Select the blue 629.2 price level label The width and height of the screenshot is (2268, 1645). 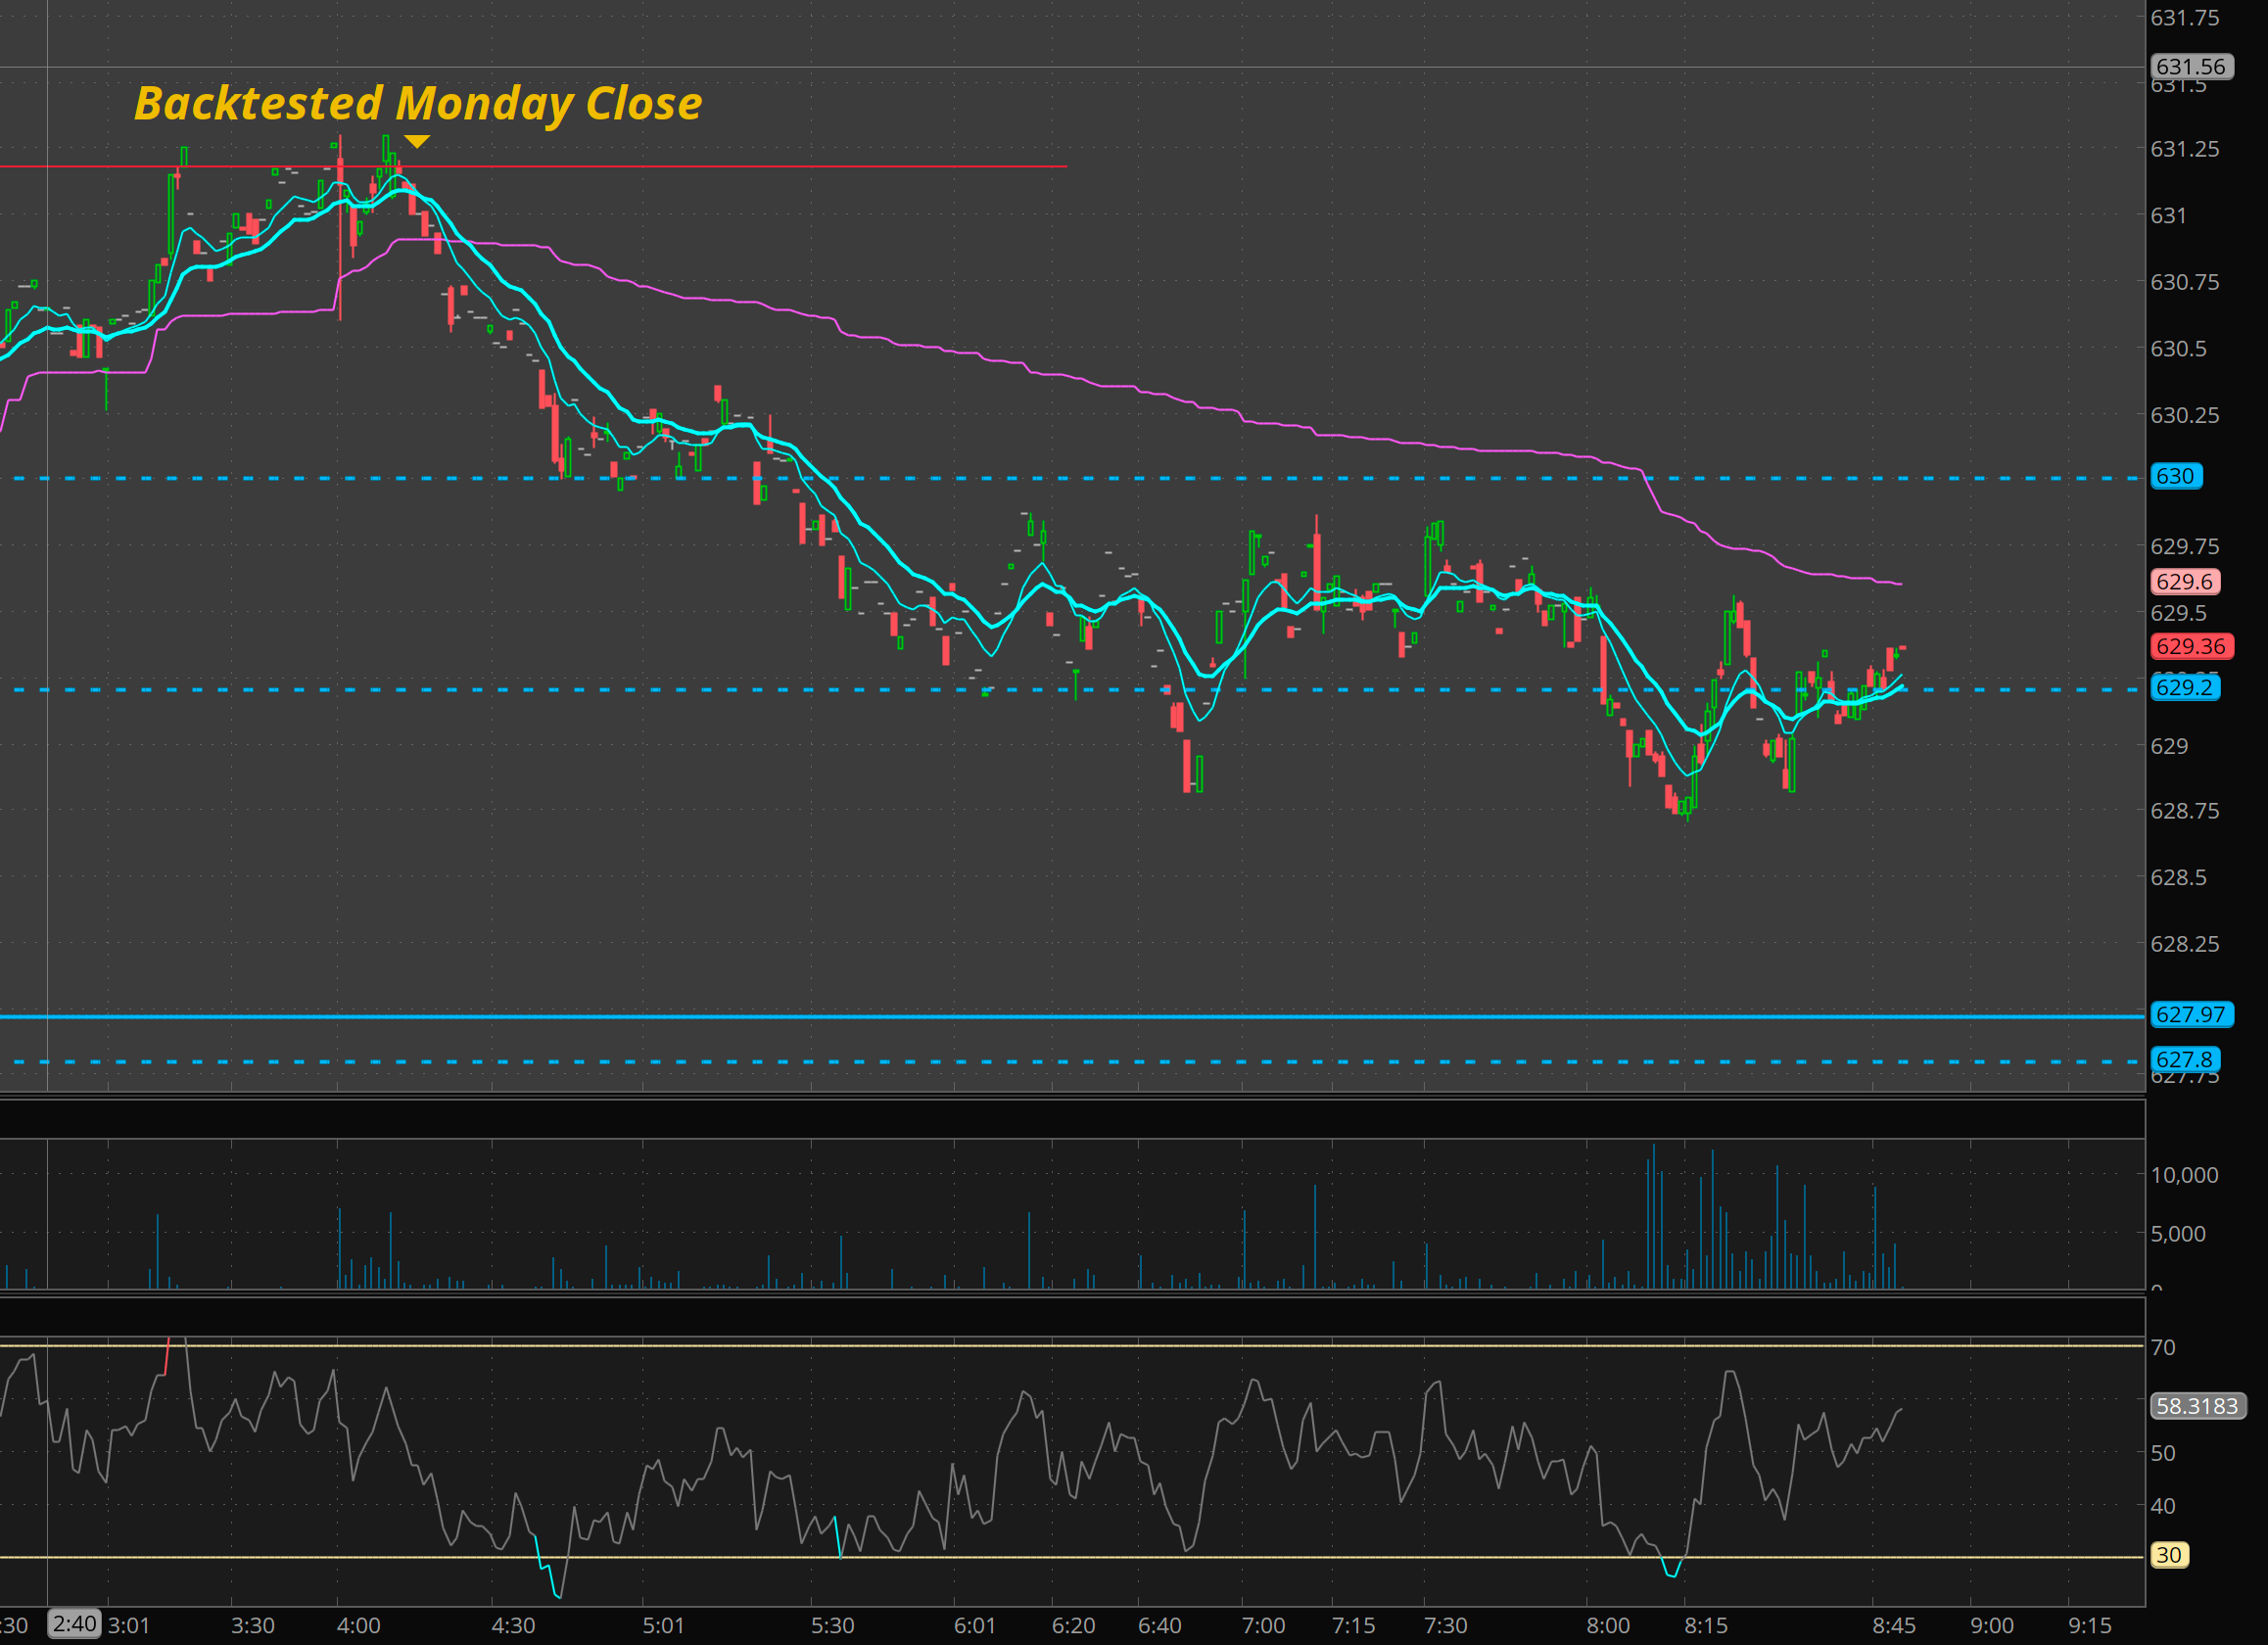pos(2184,688)
